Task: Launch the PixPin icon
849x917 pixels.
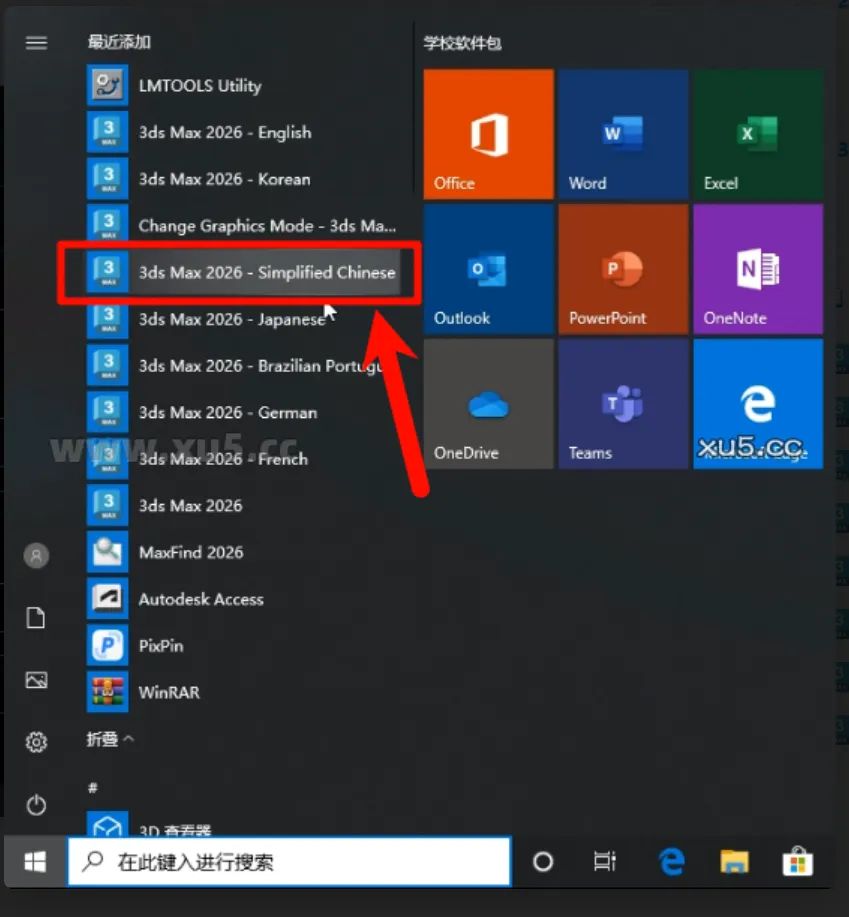Action: click(x=108, y=646)
